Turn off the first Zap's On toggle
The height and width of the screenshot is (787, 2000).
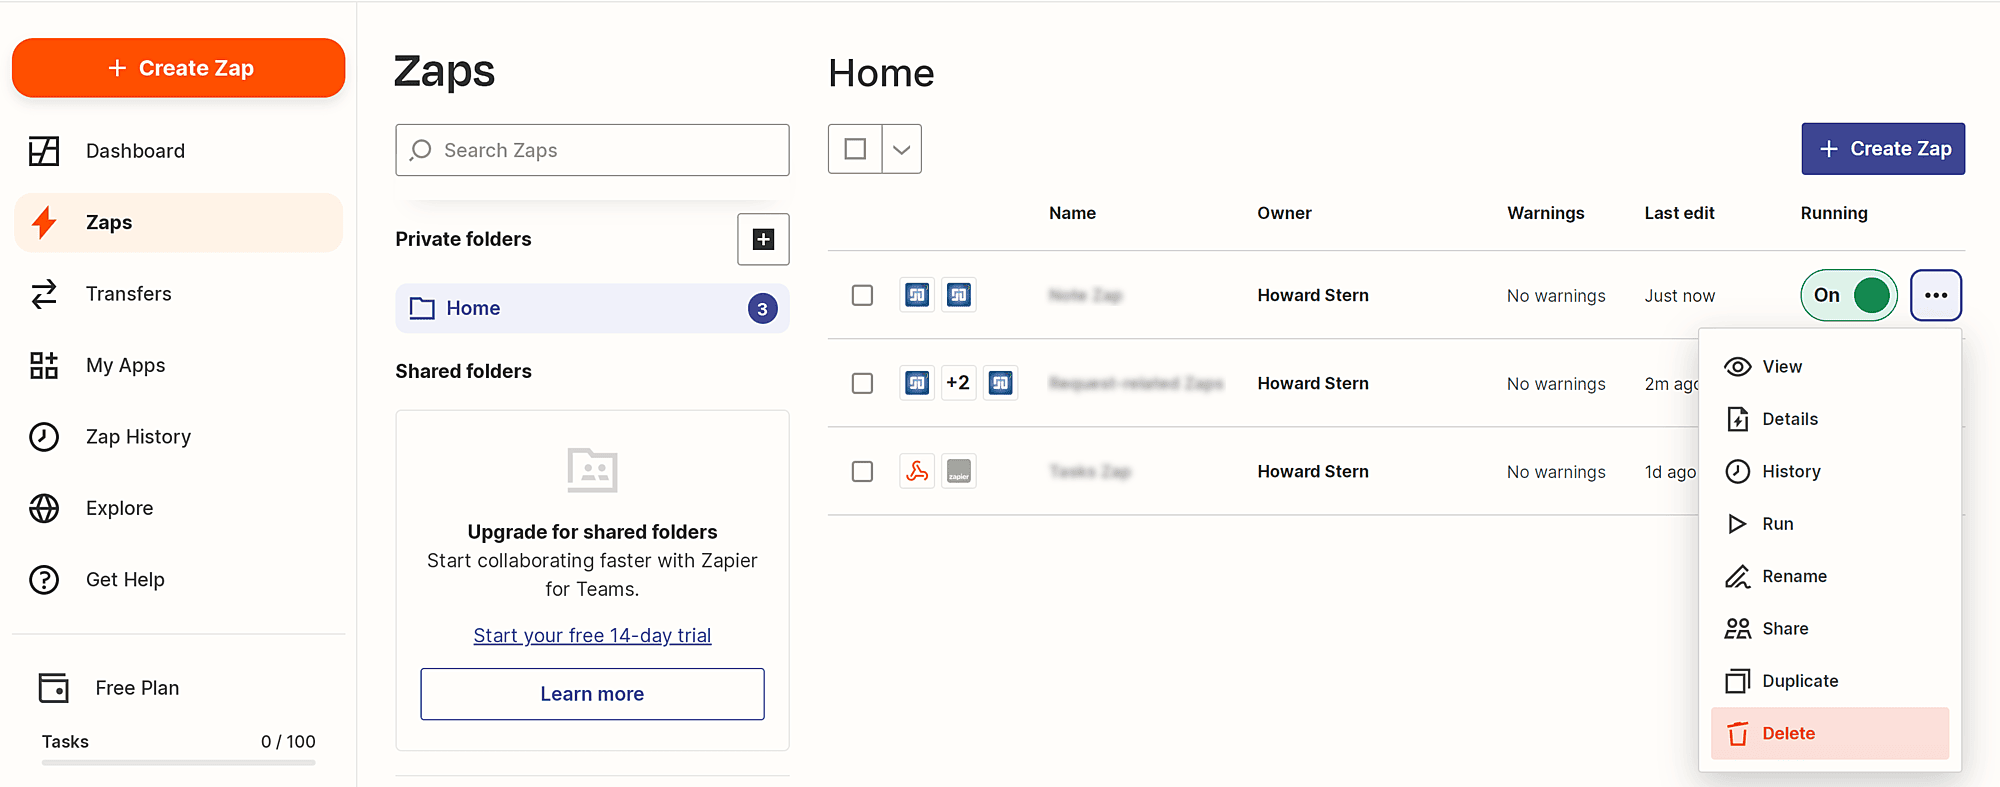coord(1848,295)
